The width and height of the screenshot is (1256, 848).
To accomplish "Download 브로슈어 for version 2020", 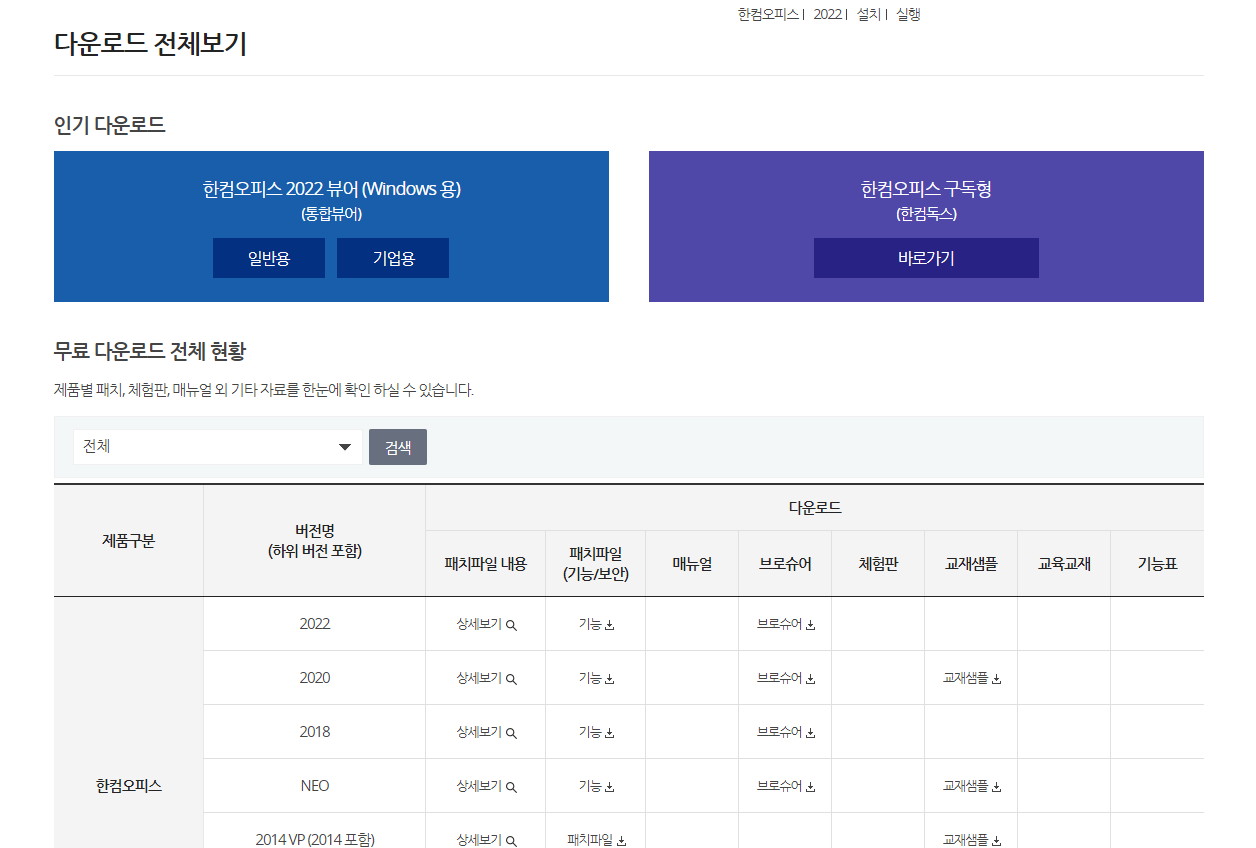I will click(786, 678).
